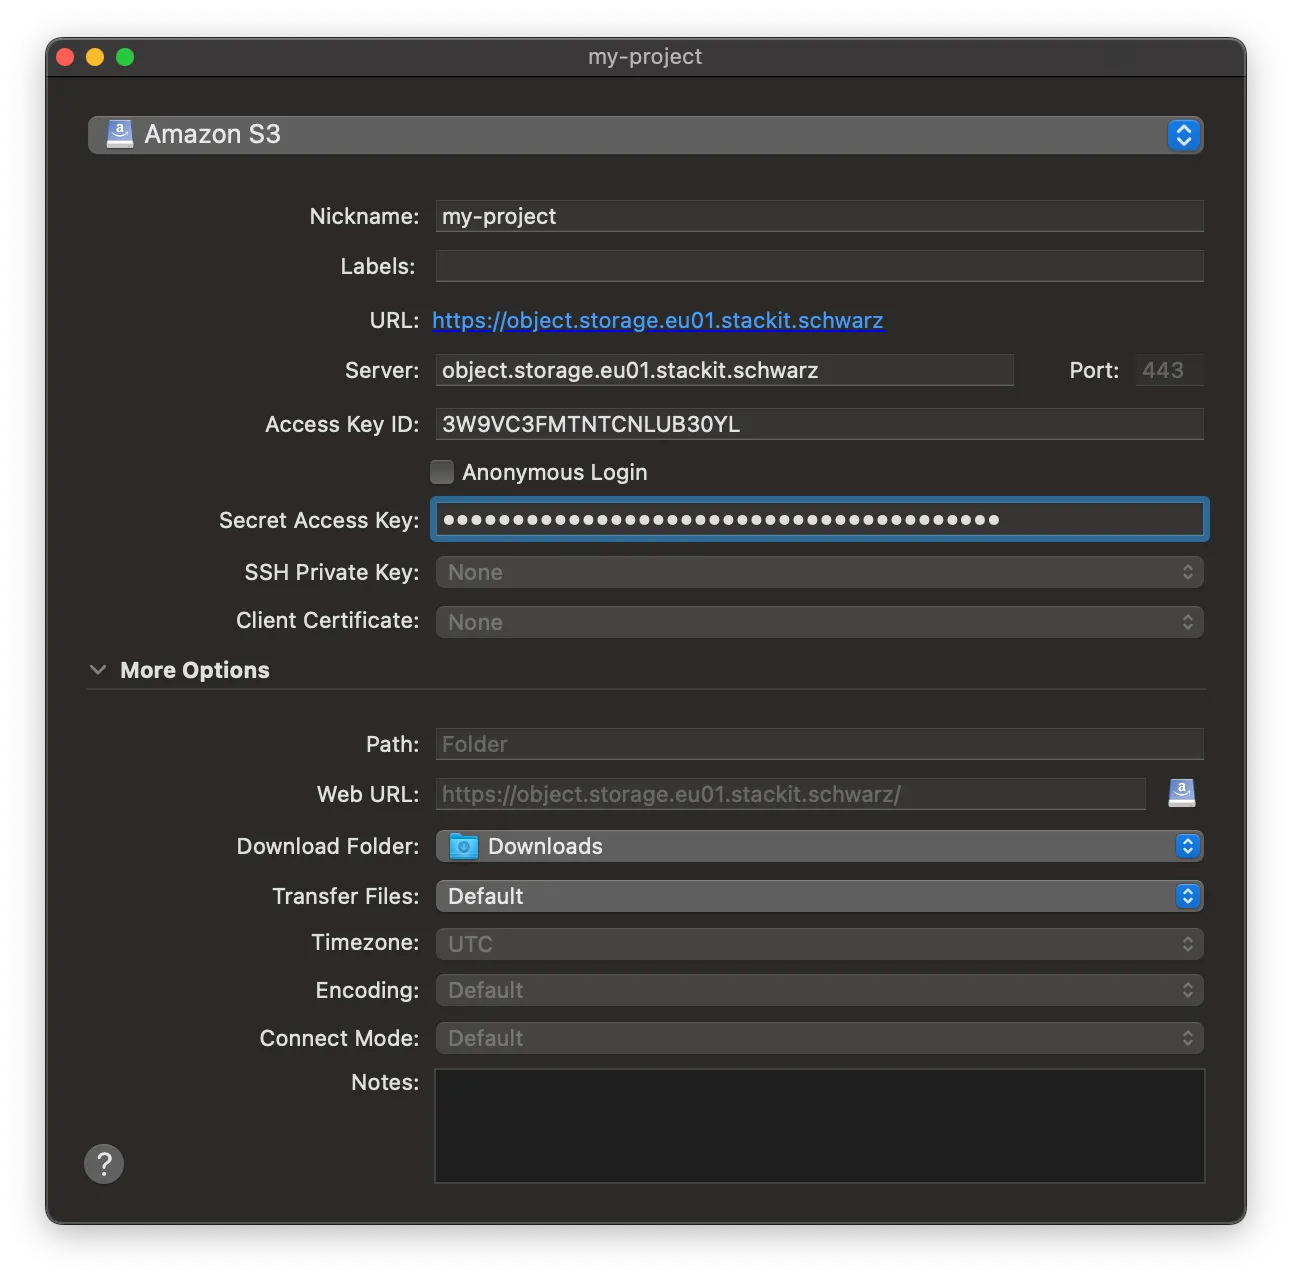Open the help question mark button

(104, 1164)
